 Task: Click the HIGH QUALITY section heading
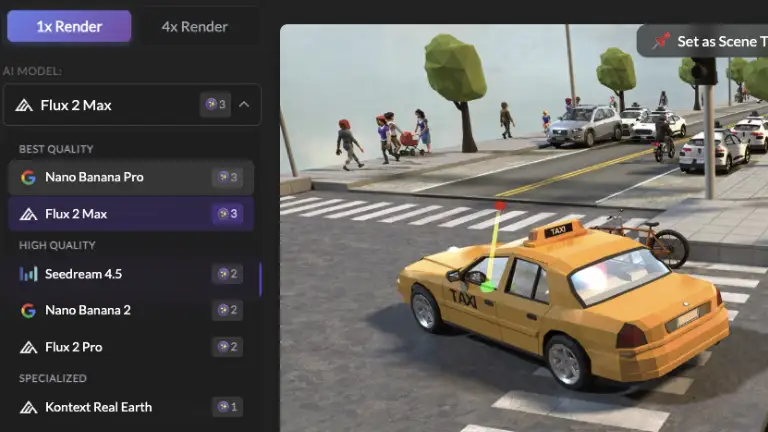(x=57, y=245)
